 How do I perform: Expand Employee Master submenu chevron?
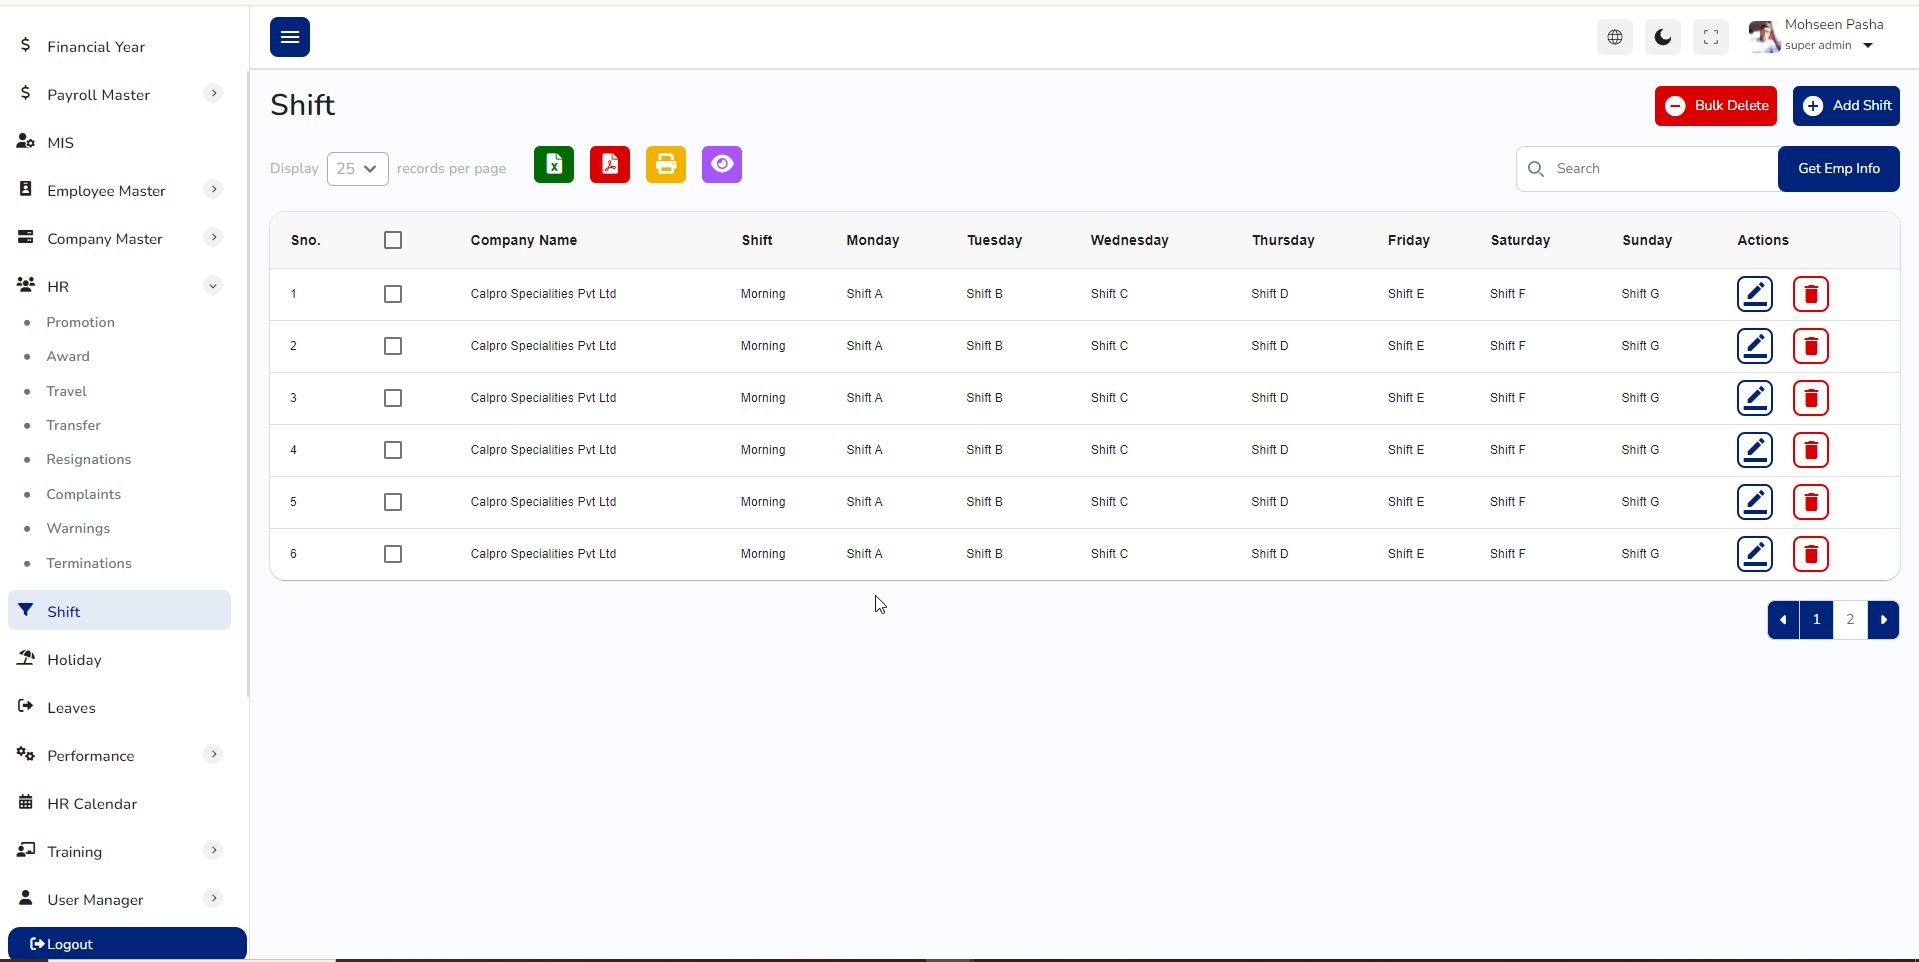click(213, 190)
